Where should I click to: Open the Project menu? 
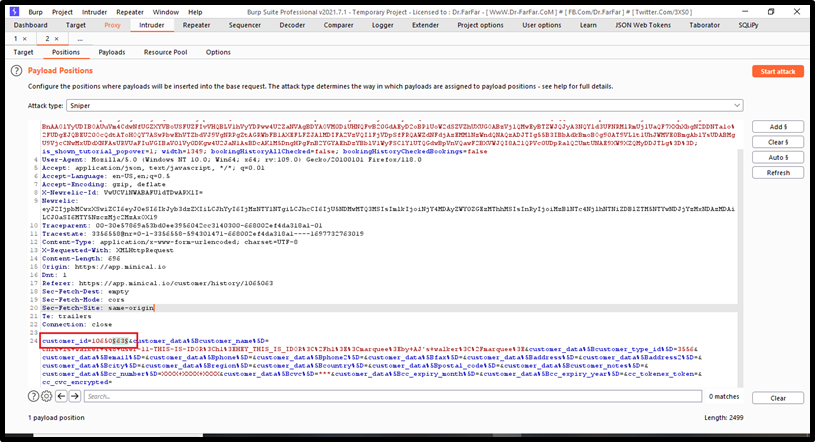[62, 12]
